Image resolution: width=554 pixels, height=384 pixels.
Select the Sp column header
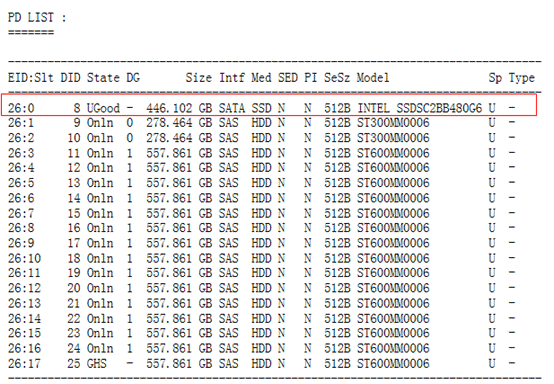495,77
